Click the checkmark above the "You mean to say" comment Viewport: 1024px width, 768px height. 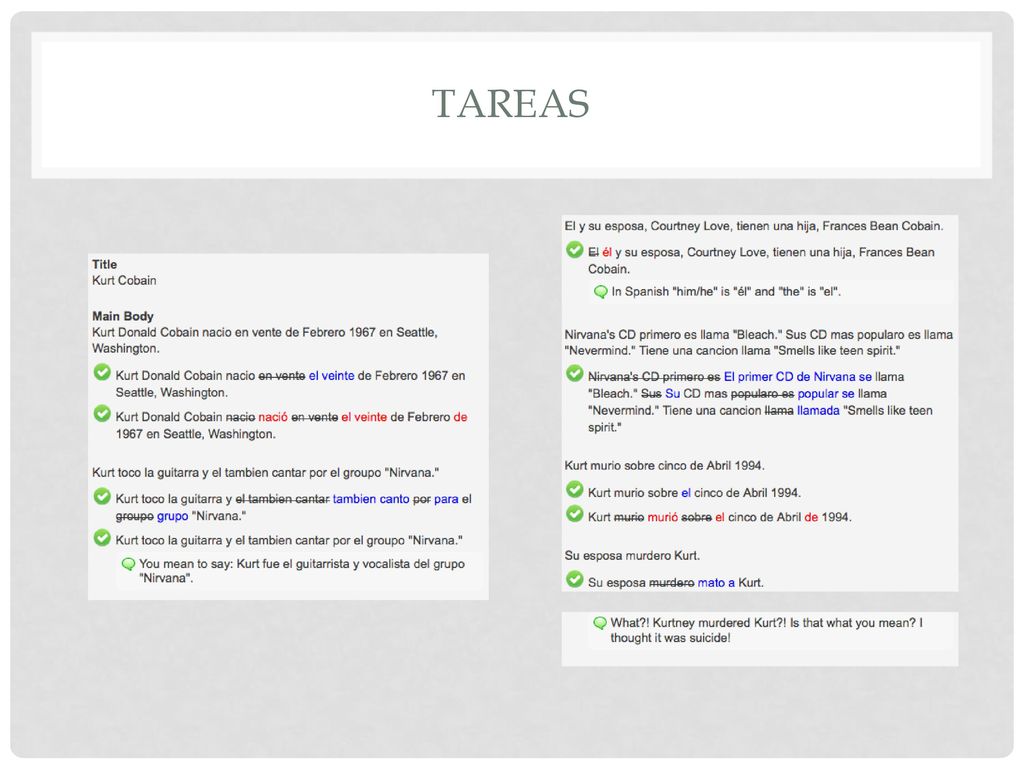(x=102, y=537)
